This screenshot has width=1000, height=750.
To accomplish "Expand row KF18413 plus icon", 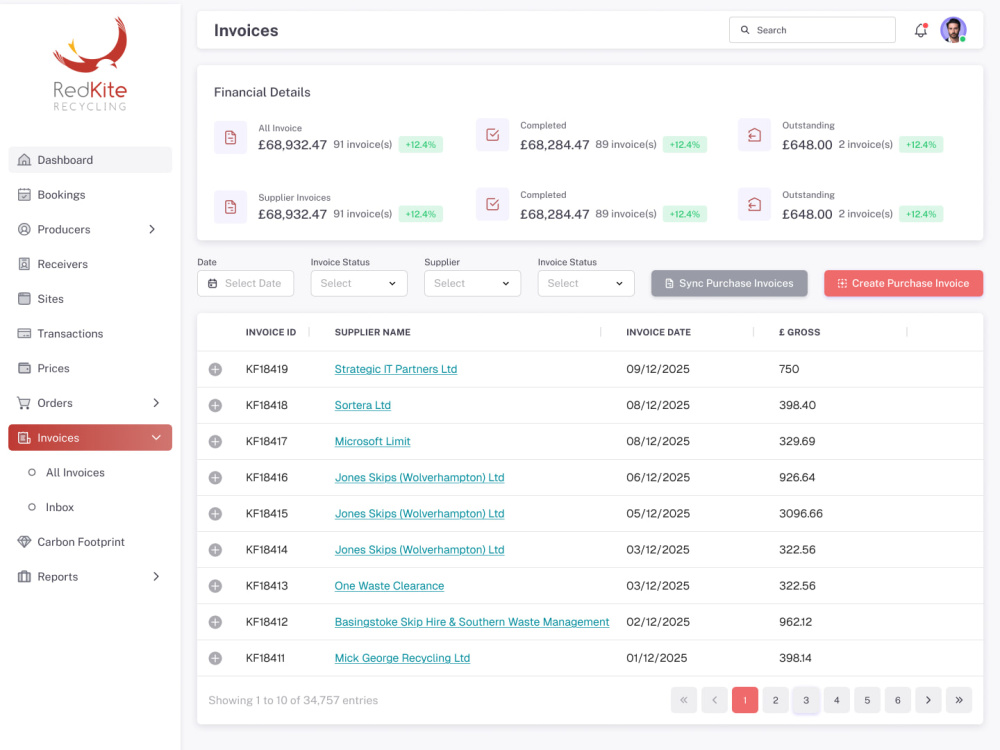I will [216, 586].
